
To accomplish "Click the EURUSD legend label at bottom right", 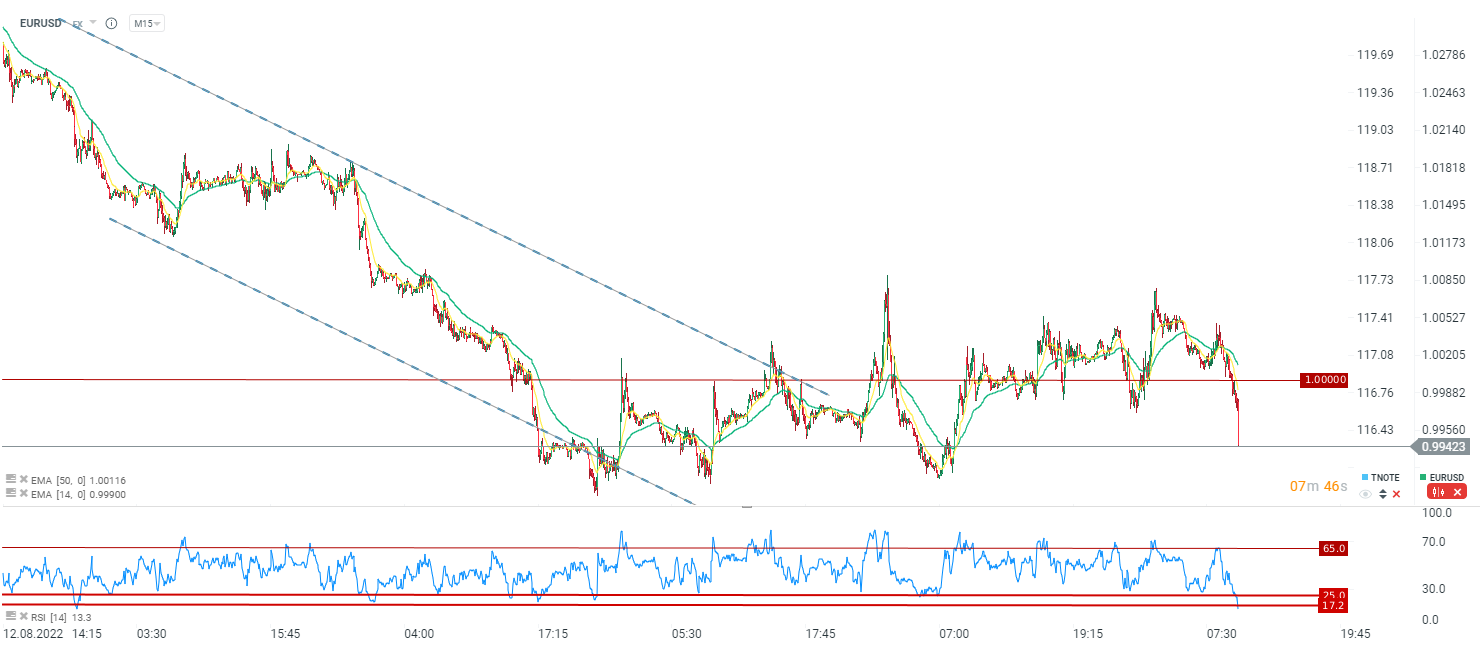I will tap(1446, 477).
